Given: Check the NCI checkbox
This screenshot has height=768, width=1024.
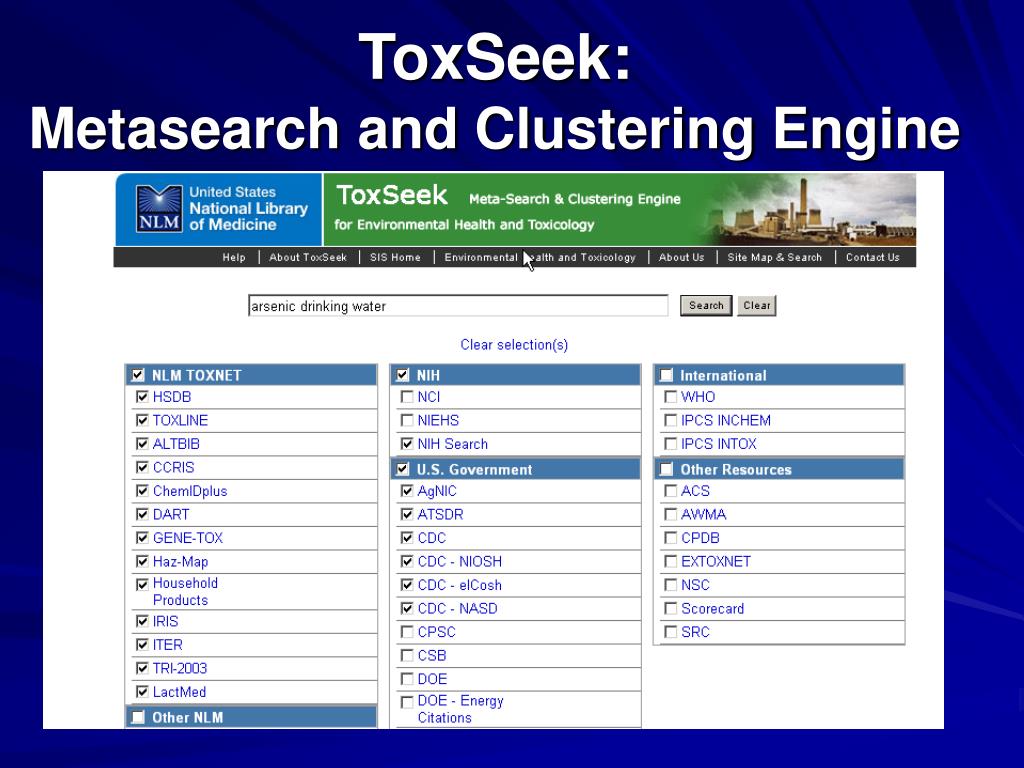Looking at the screenshot, I should tap(407, 396).
